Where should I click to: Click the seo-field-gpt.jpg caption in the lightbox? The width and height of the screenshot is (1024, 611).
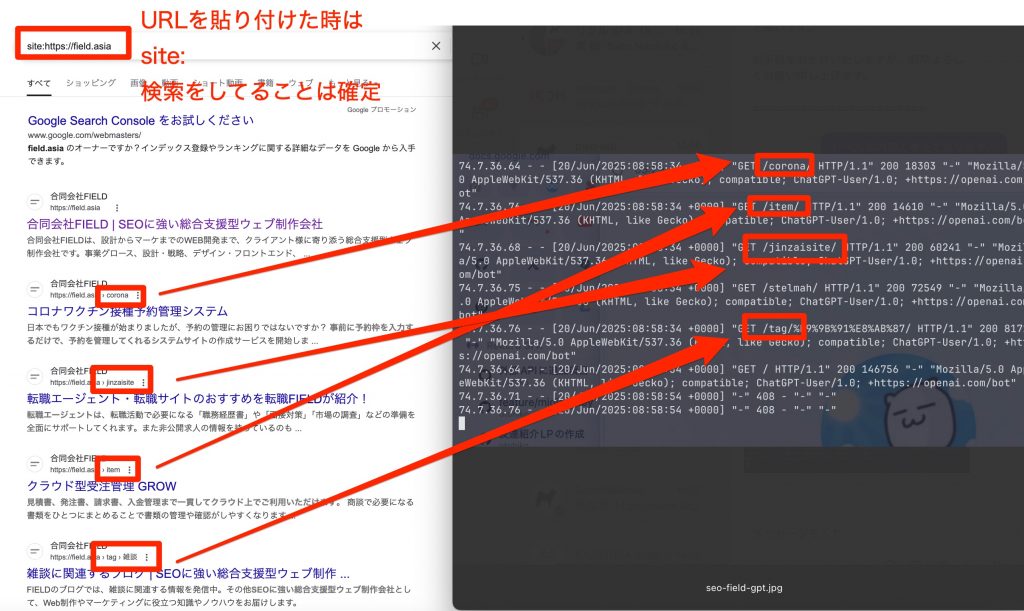(x=744, y=588)
